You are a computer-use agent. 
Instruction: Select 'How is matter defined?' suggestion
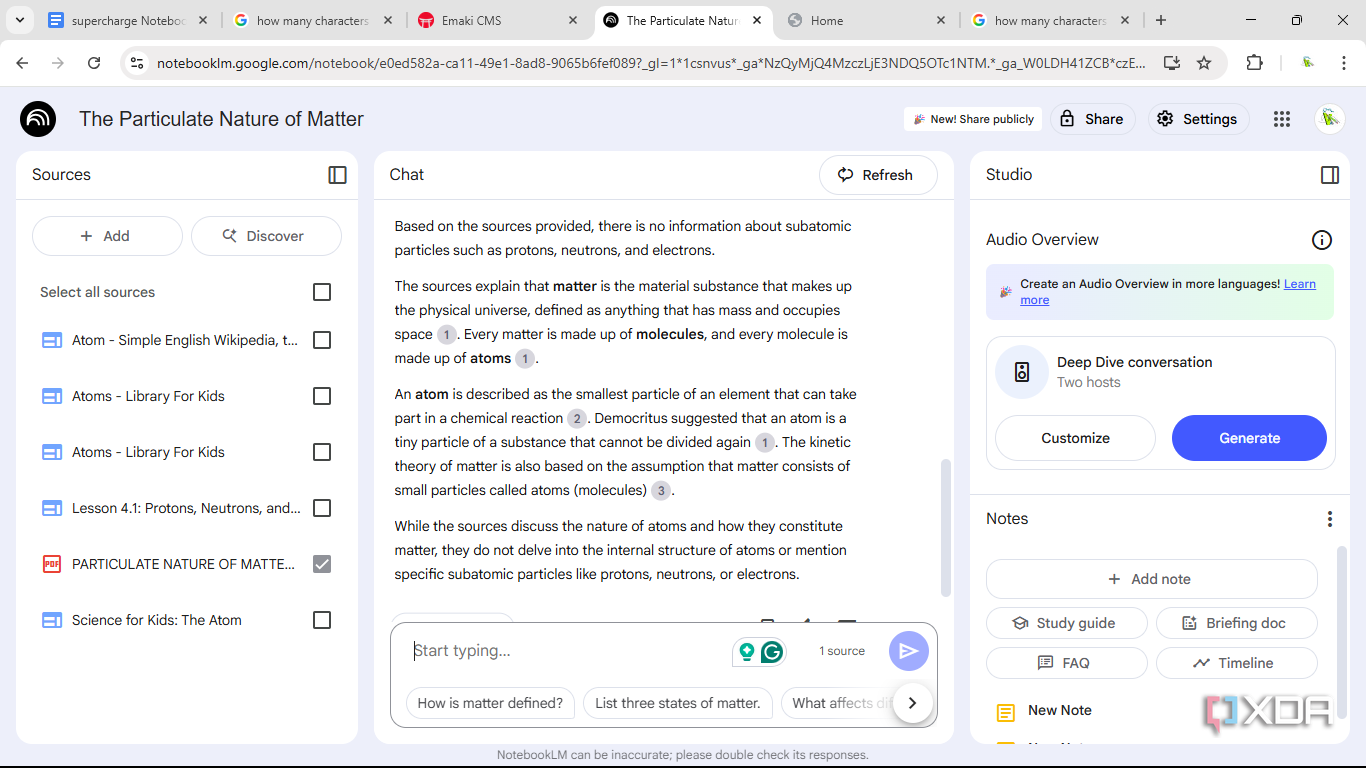(x=491, y=703)
